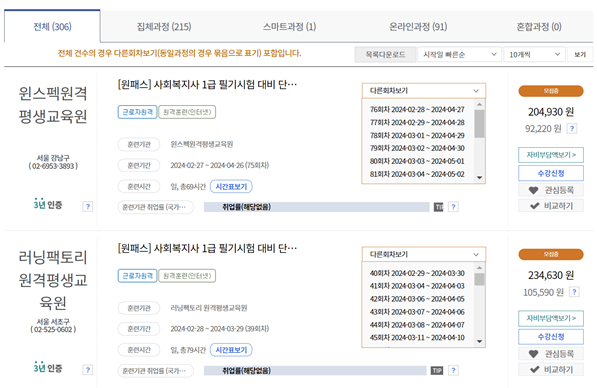Select 42회차 2024-03-06 ~ 2024-04-05 session
597x388 pixels.
[x=417, y=299]
